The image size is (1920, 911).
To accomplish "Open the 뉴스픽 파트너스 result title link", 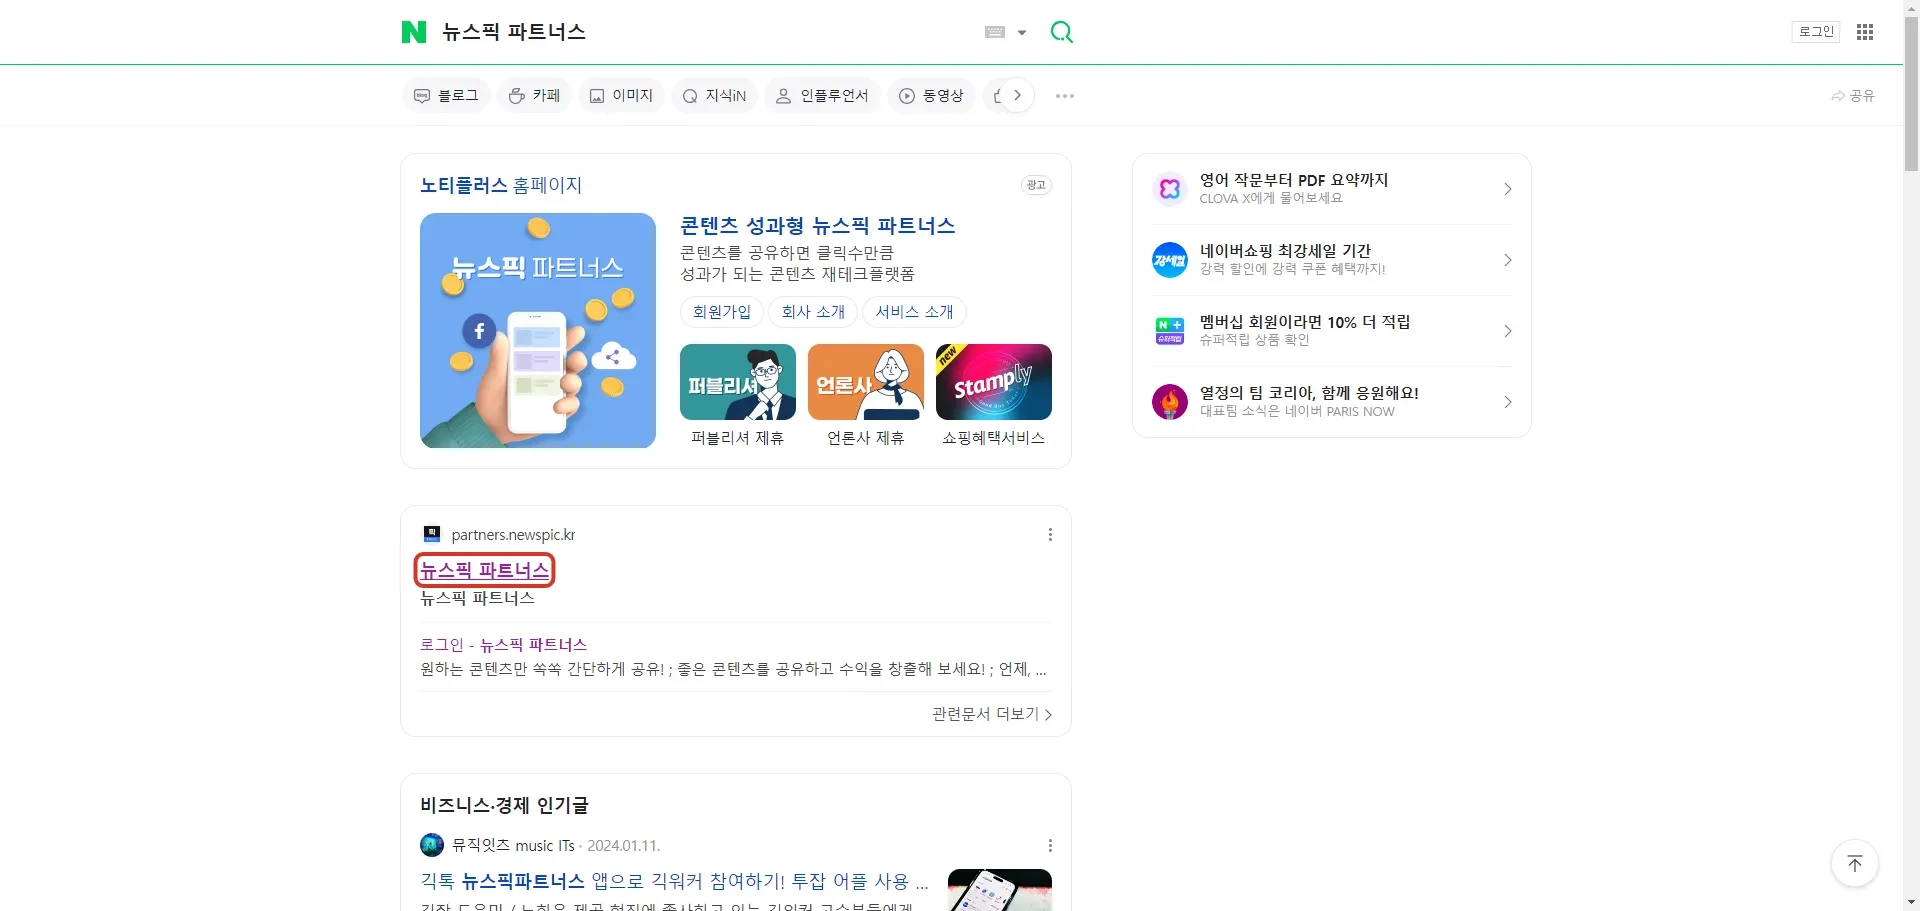I will [485, 570].
